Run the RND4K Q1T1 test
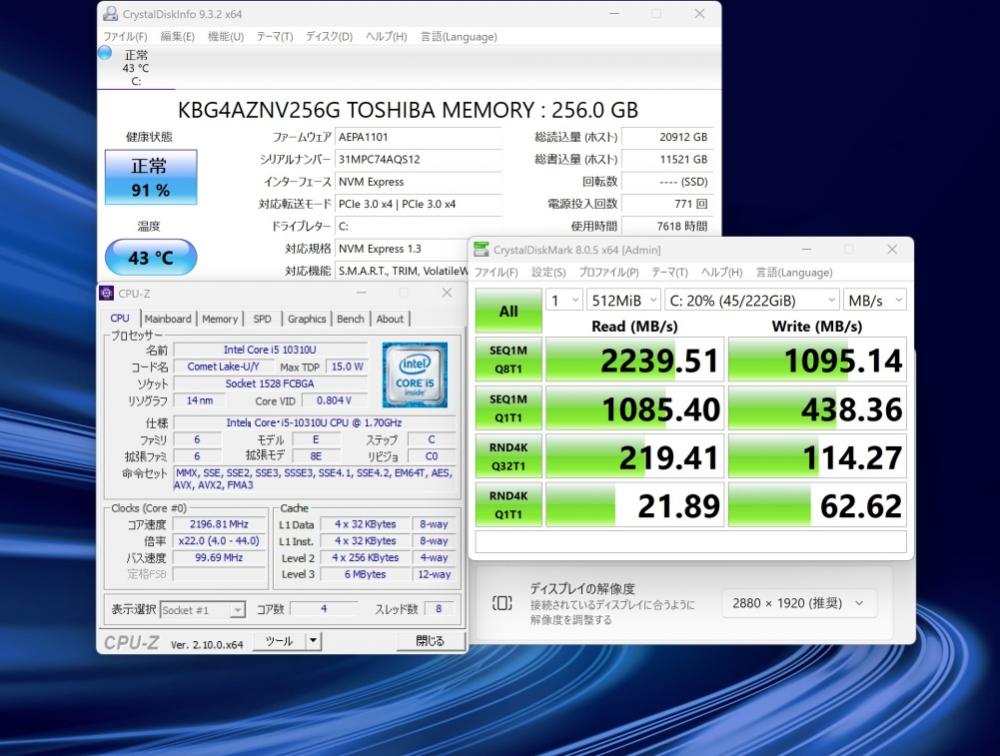The image size is (1000, 756). 508,505
